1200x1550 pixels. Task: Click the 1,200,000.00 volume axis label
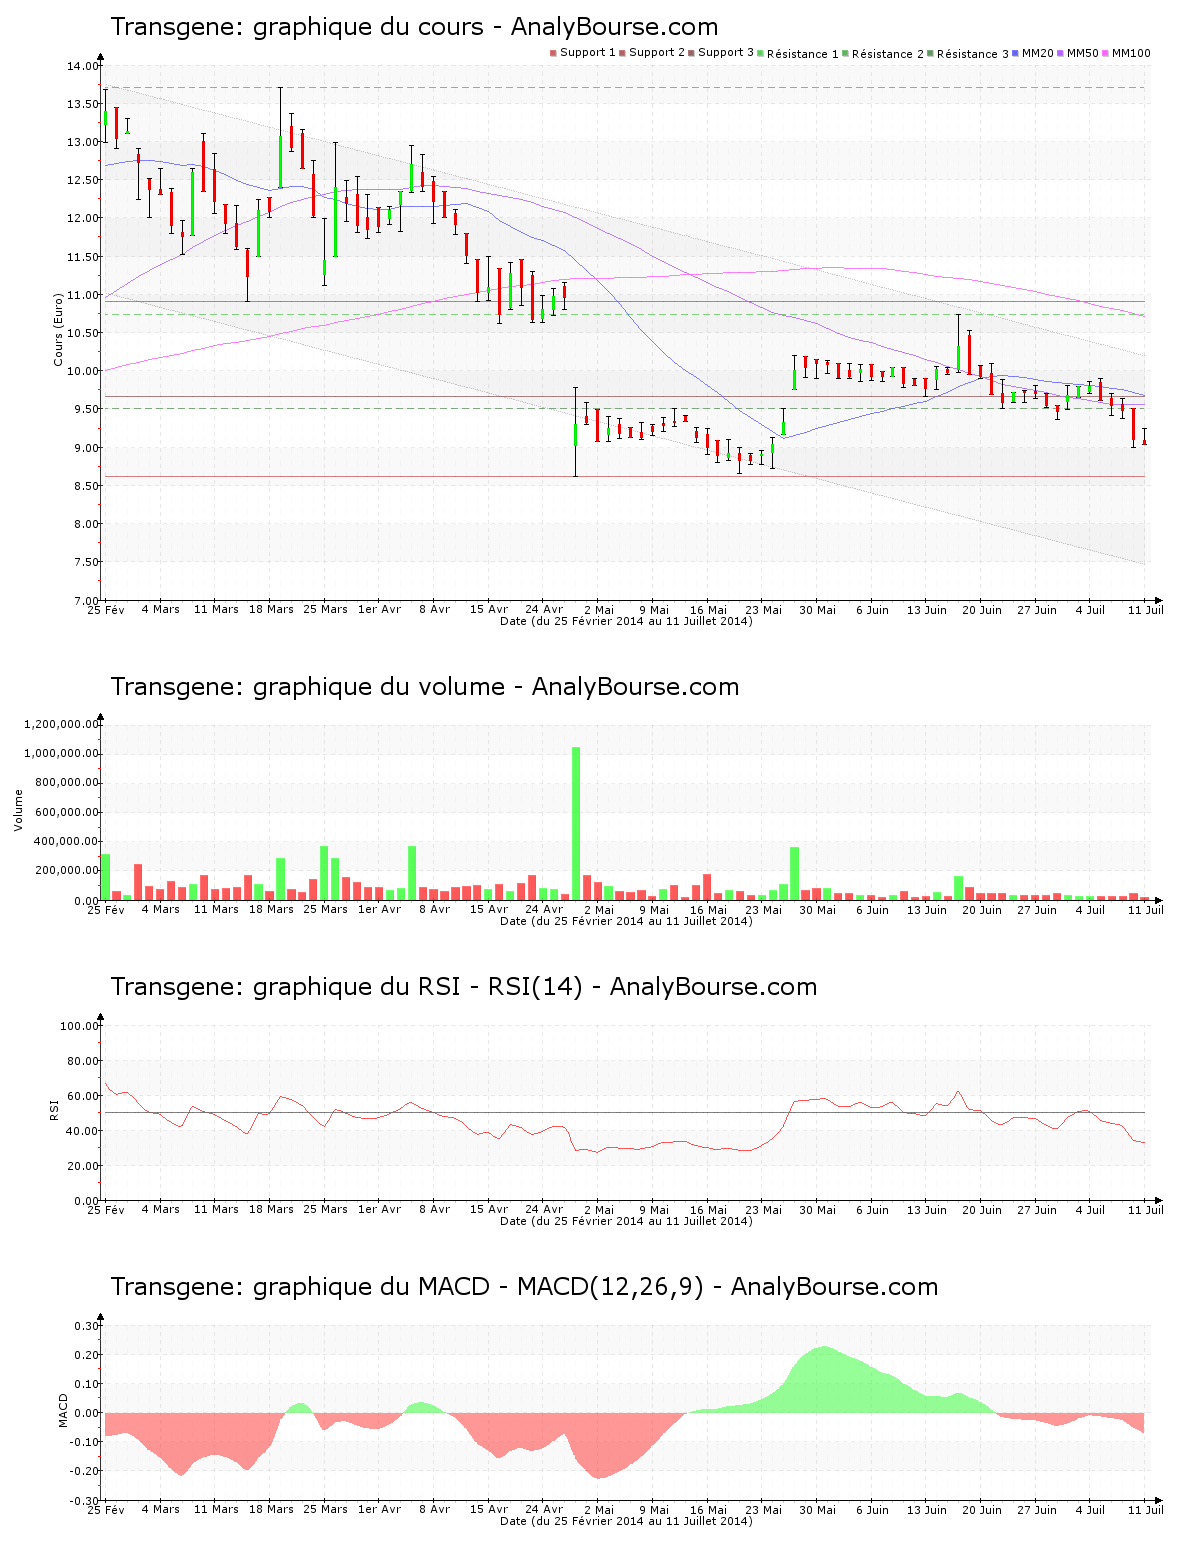(x=61, y=724)
